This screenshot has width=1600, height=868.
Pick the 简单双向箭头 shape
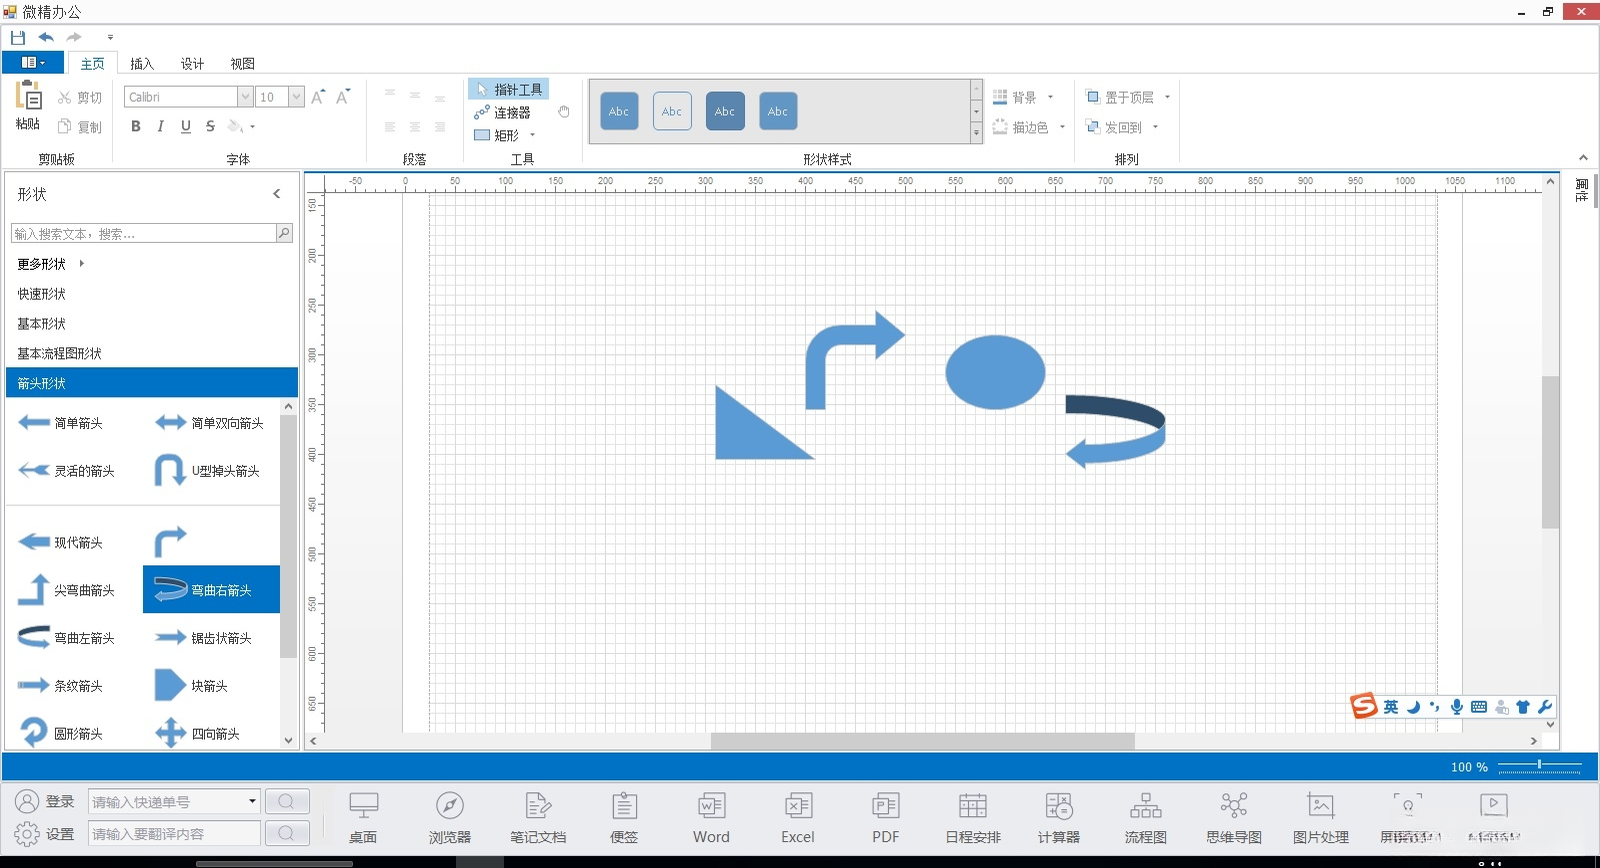point(209,423)
